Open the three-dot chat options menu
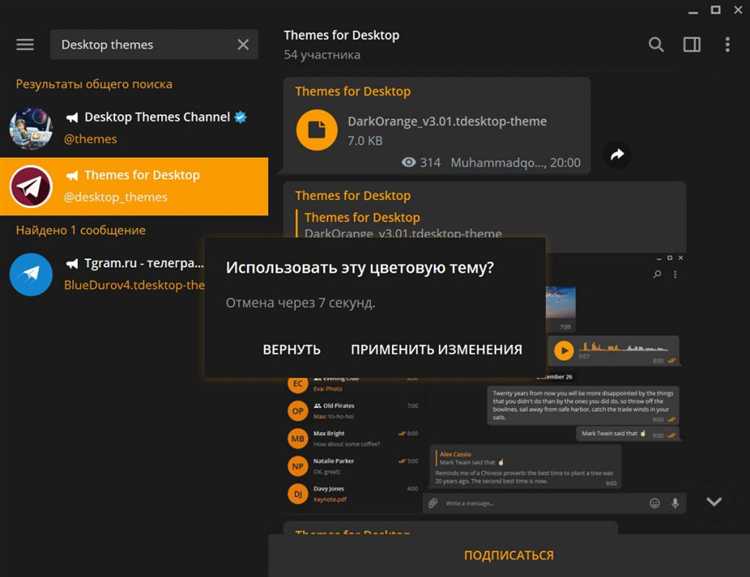Viewport: 750px width, 577px height. click(728, 44)
